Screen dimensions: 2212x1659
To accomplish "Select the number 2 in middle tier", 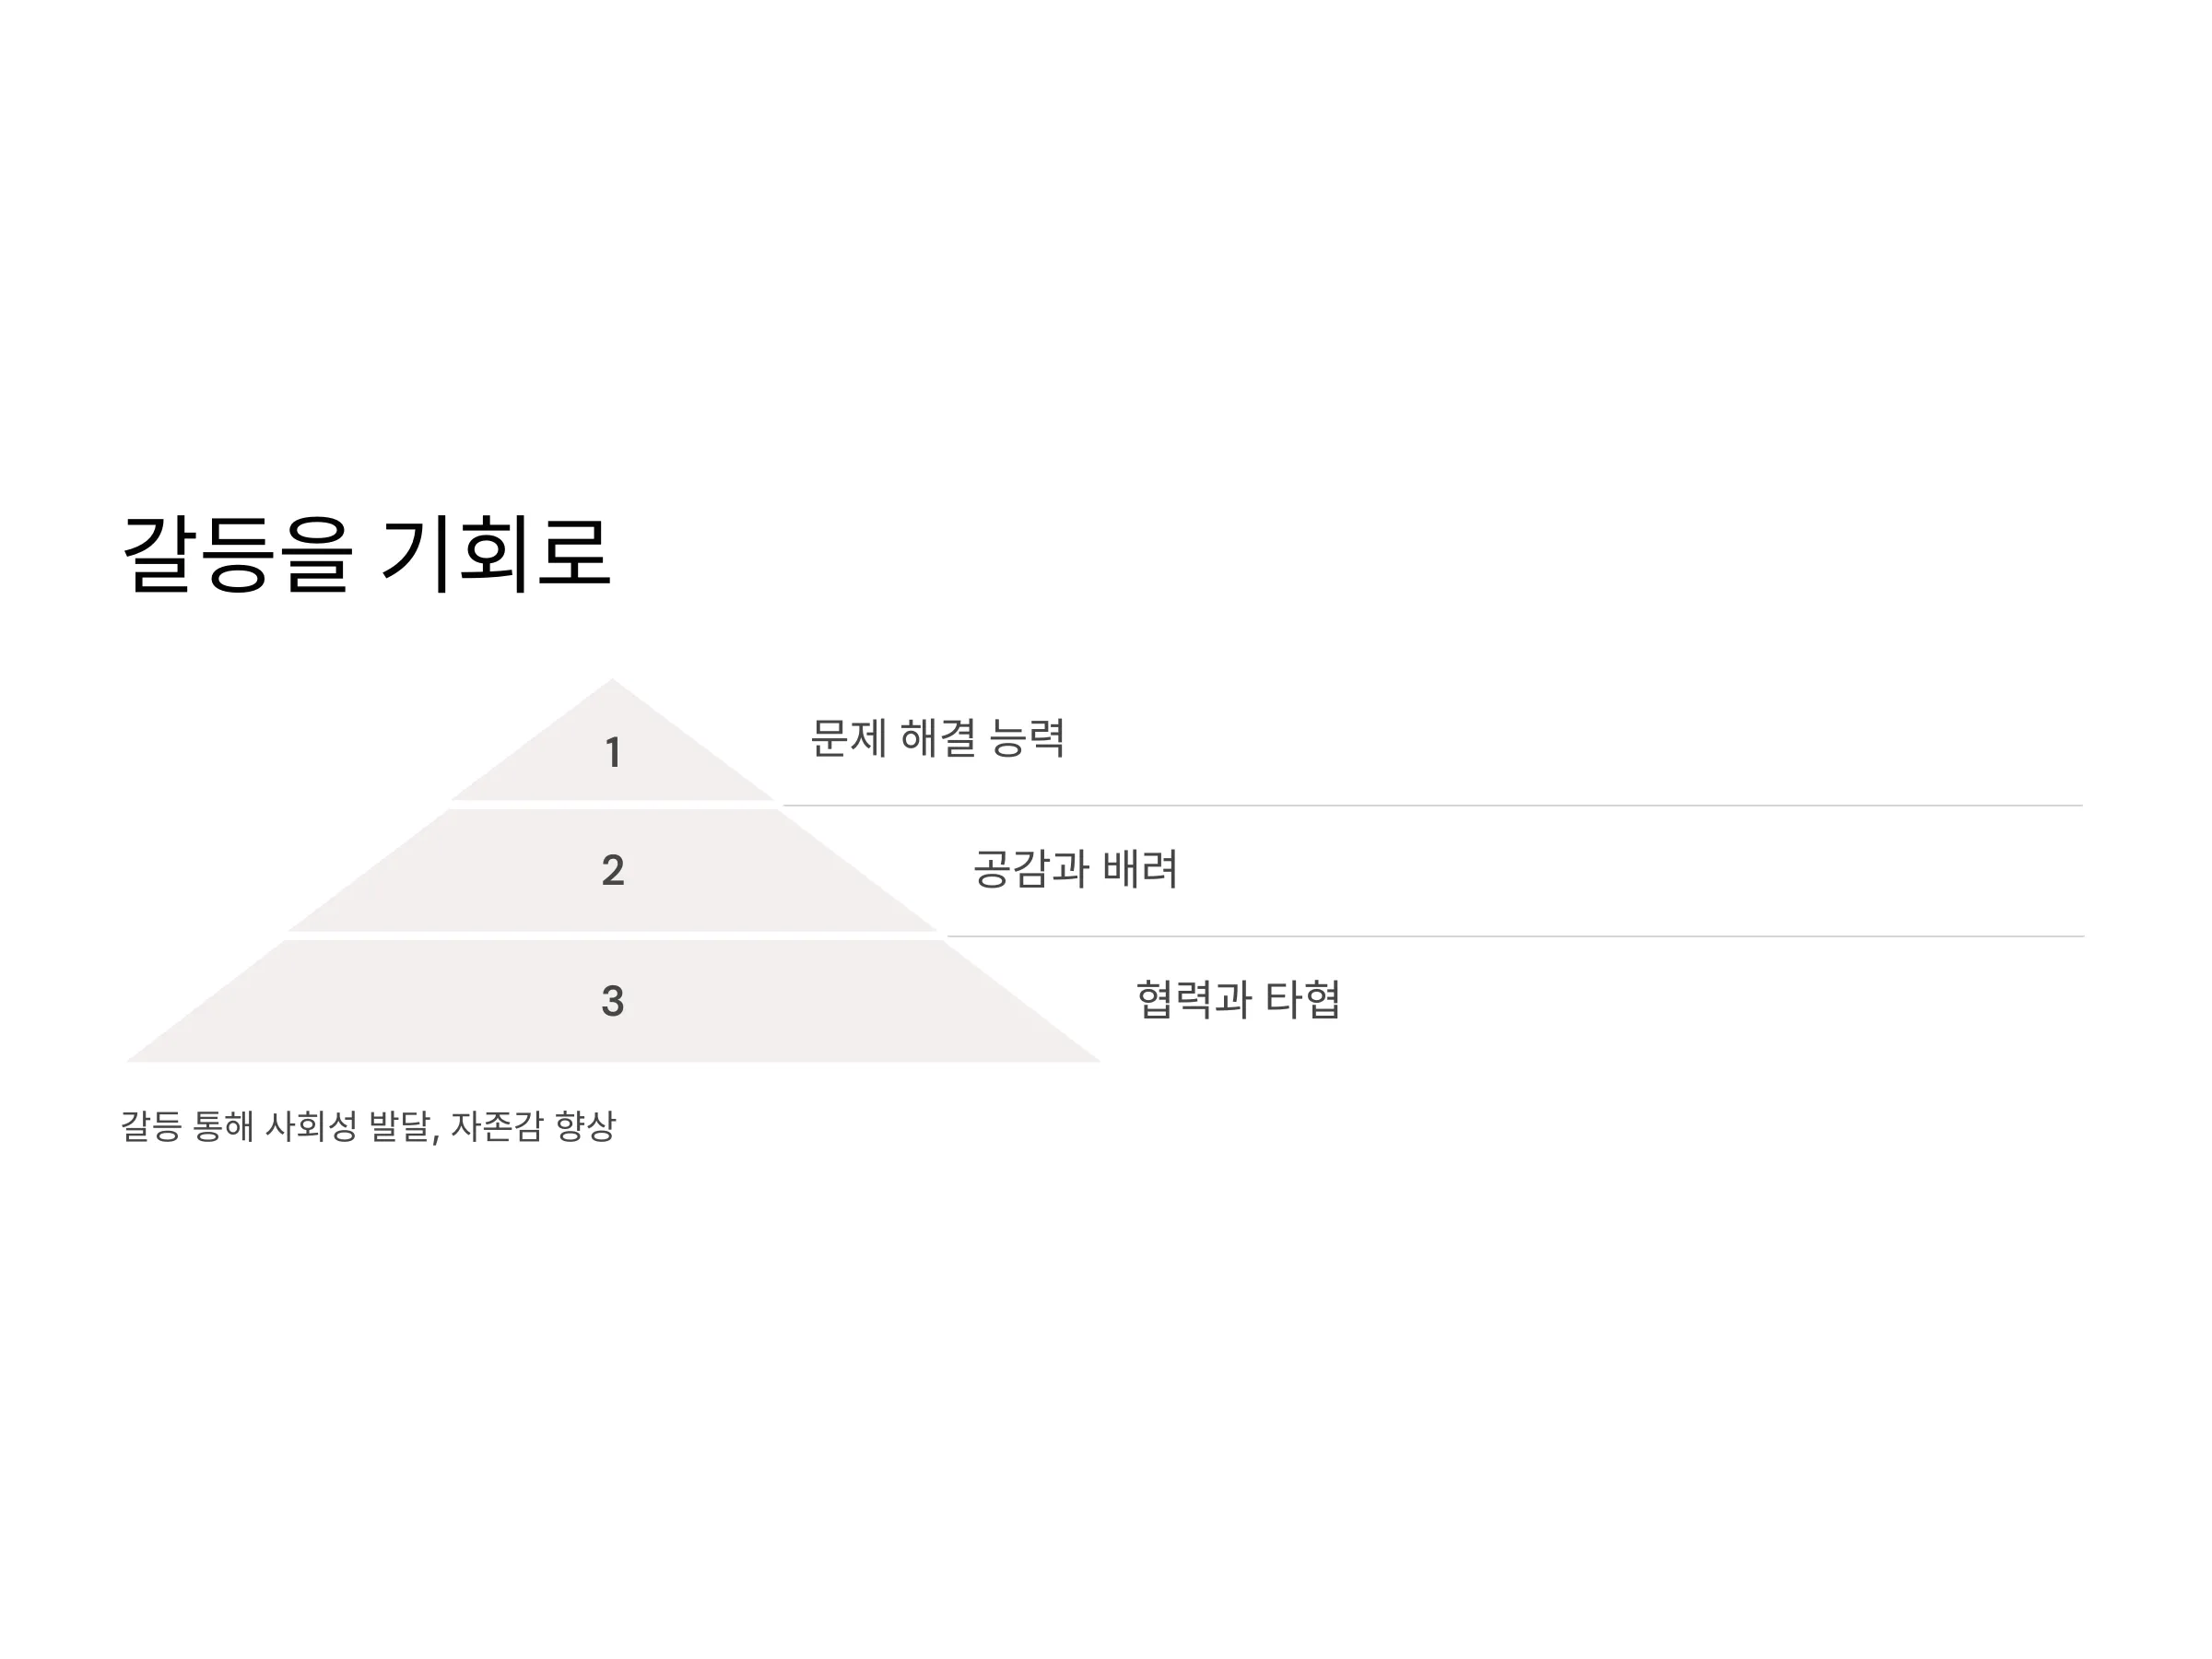I will tap(613, 870).
